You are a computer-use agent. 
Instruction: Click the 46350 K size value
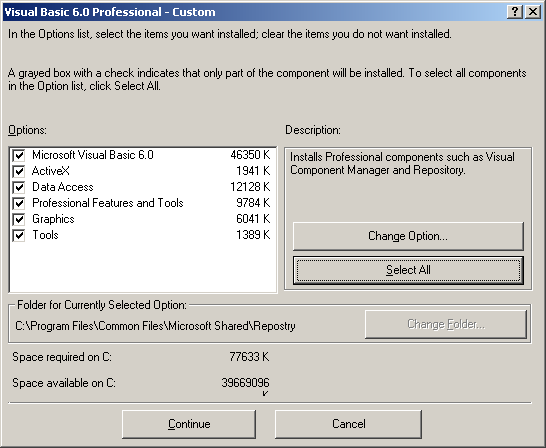pos(250,155)
